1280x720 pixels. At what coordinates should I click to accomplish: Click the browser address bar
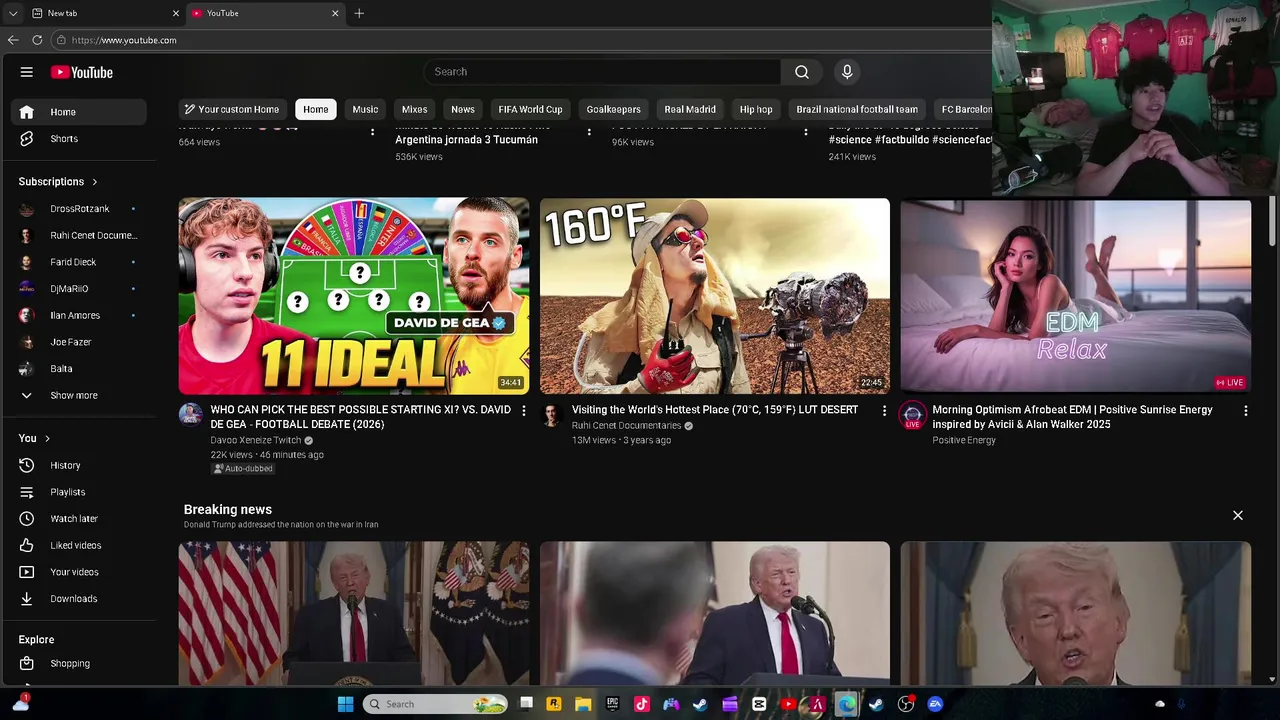tap(520, 40)
